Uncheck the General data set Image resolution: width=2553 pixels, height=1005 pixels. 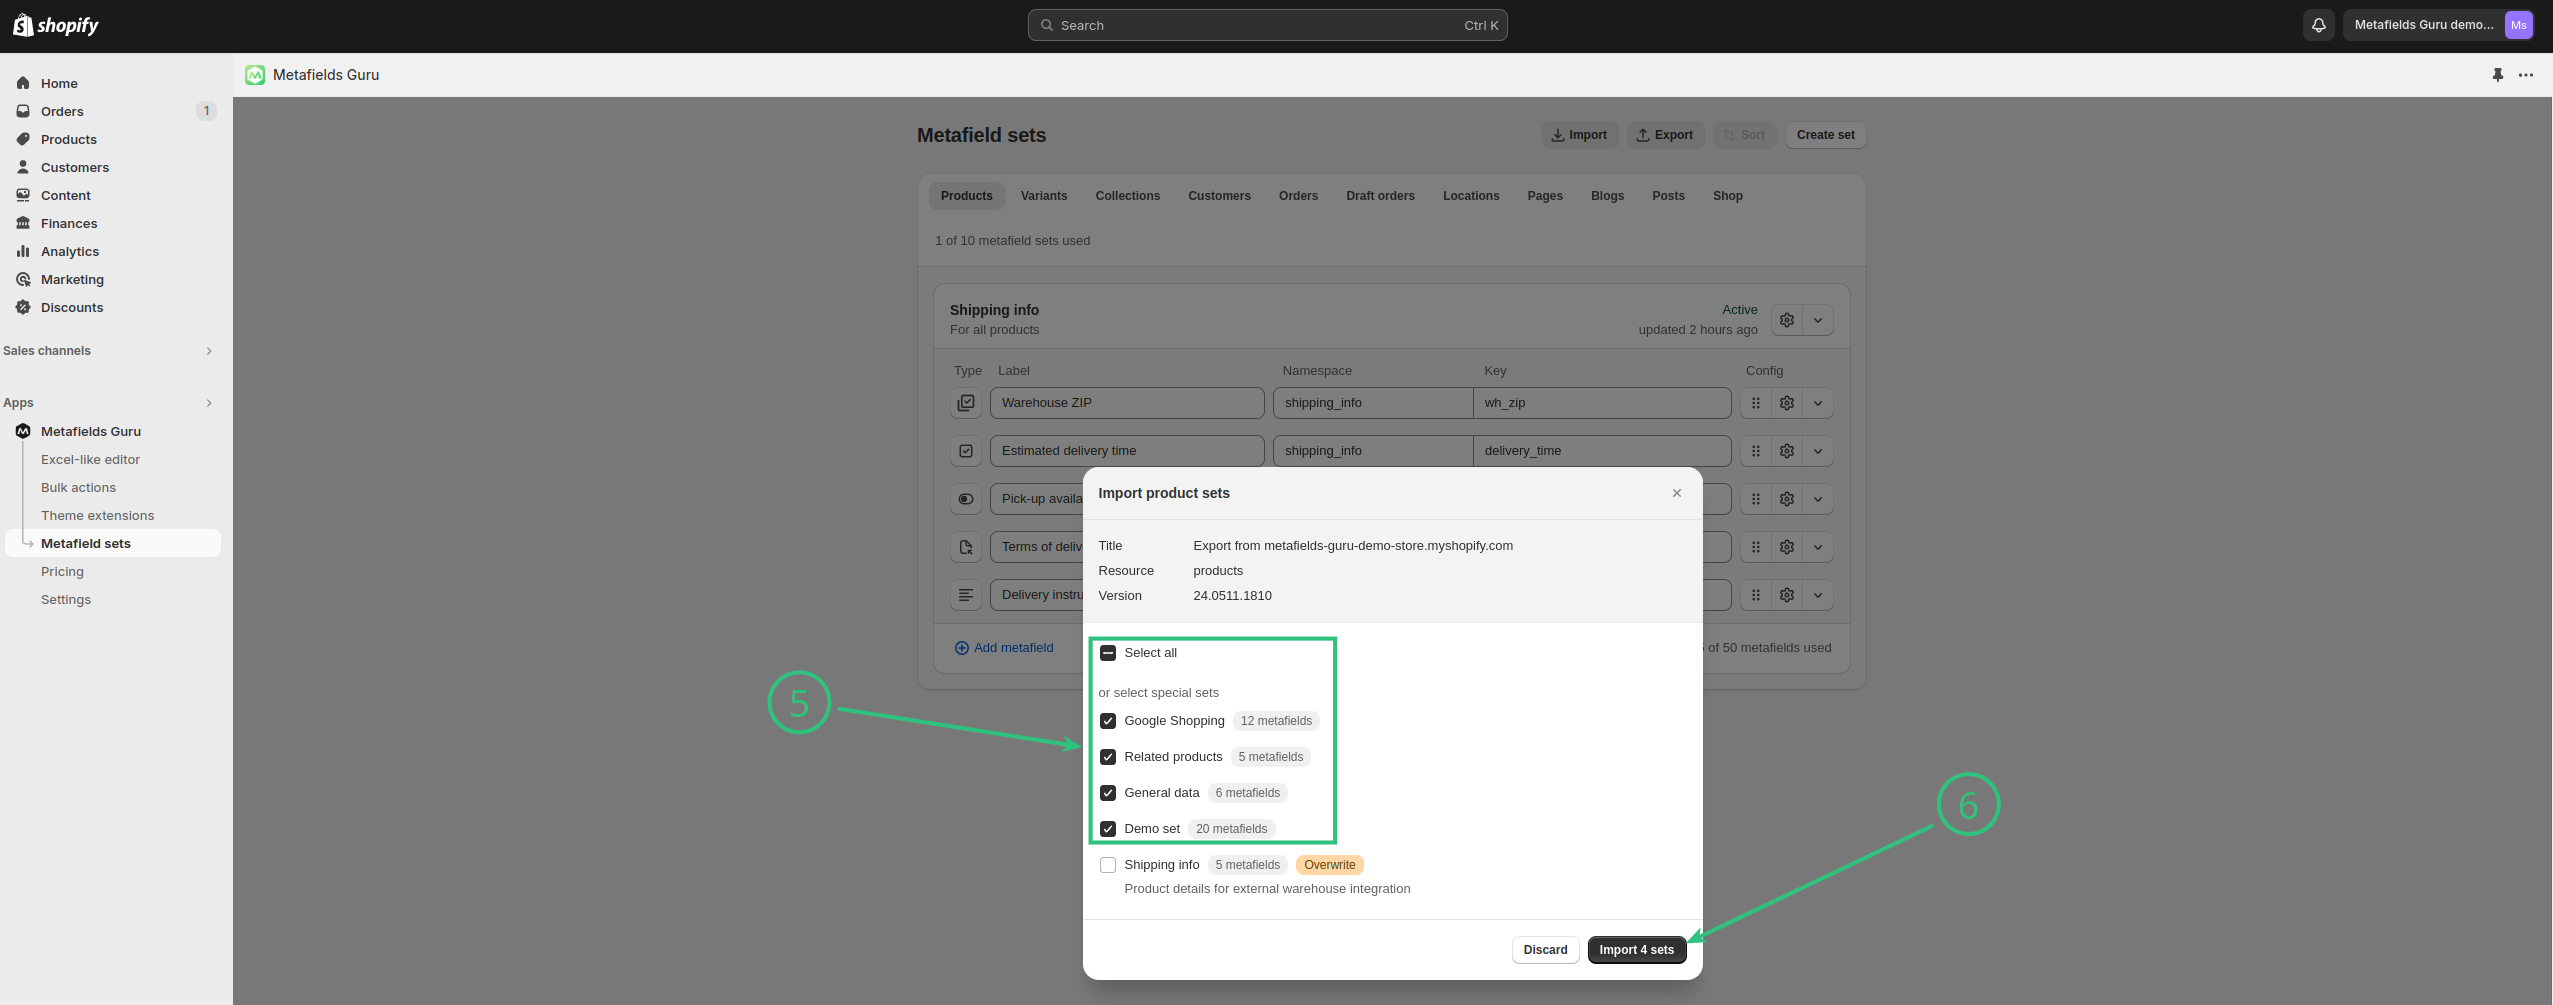pyautogui.click(x=1107, y=793)
